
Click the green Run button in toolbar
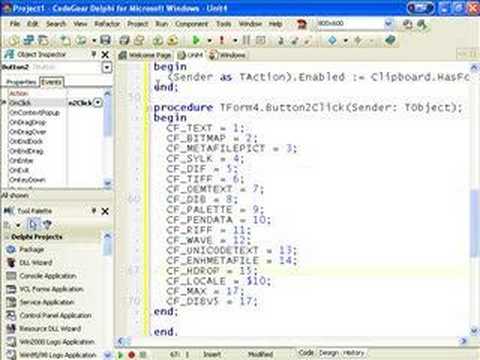196,41
